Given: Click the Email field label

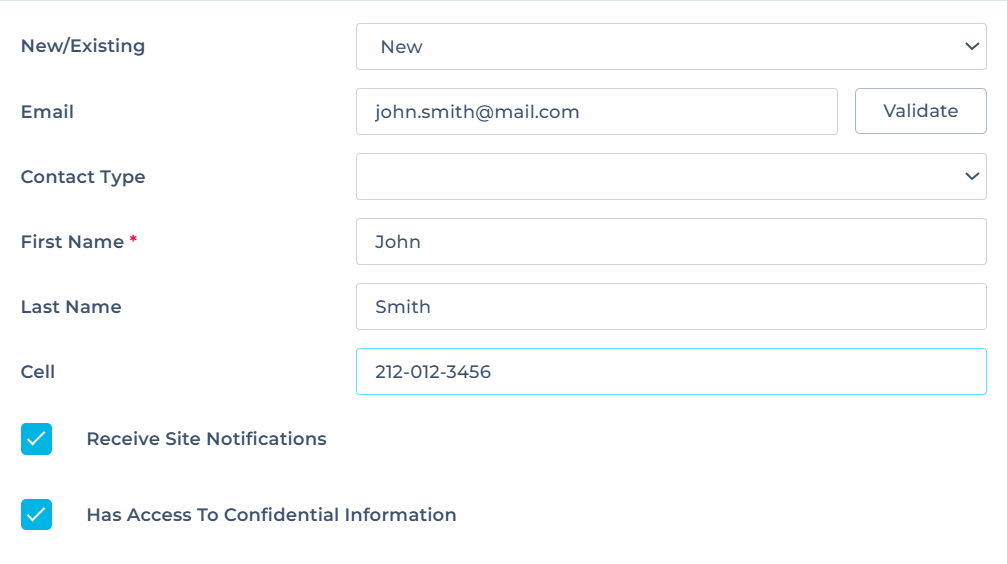Looking at the screenshot, I should [x=47, y=112].
